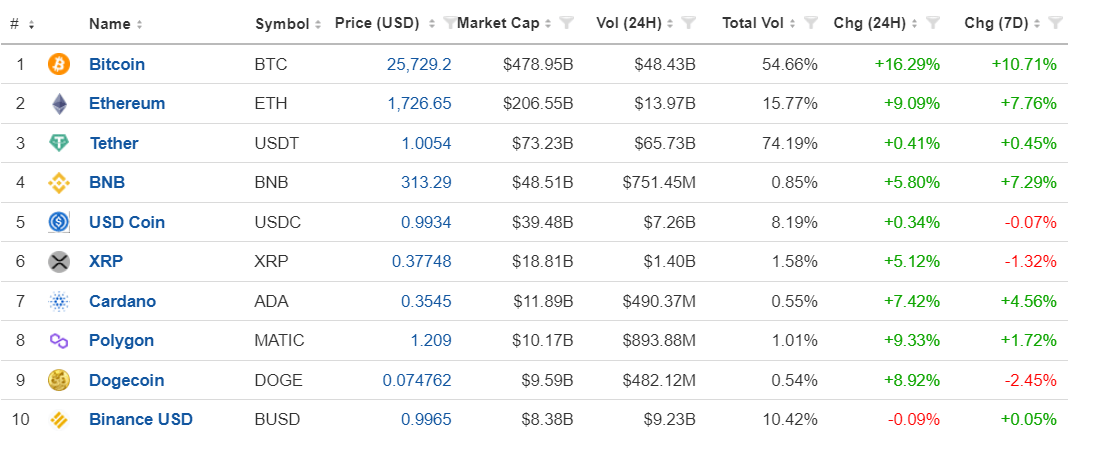Click the BNB logo icon
The width and height of the screenshot is (1098, 476).
click(x=59, y=183)
